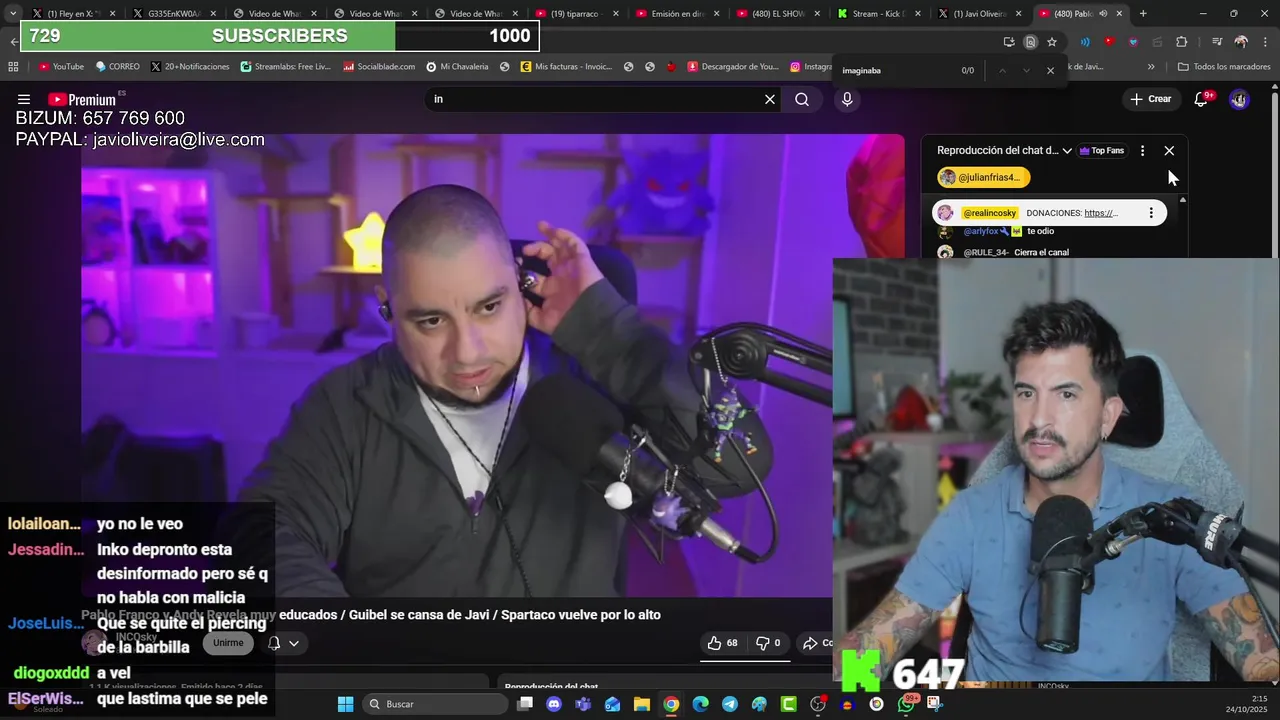The image size is (1280, 720).
Task: Open the CORREO bookmark
Action: click(117, 67)
